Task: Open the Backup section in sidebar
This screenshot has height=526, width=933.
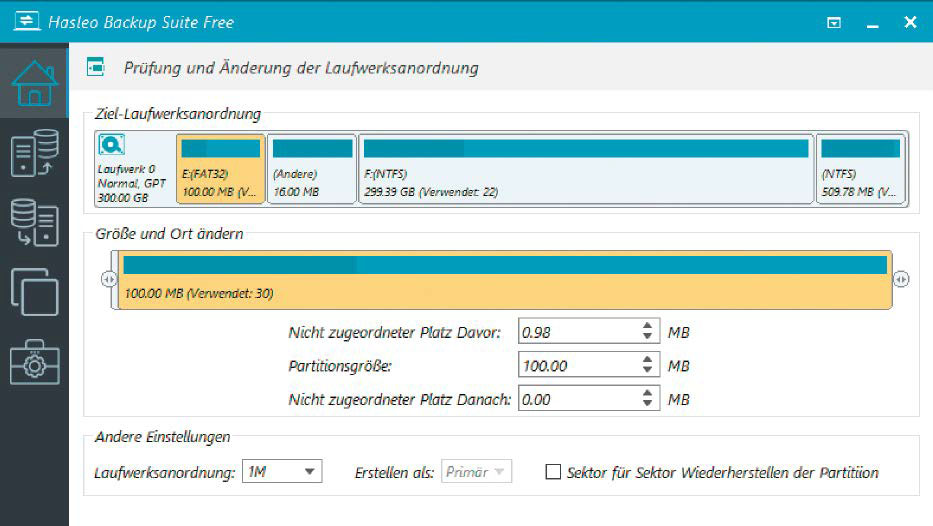Action: coord(35,153)
